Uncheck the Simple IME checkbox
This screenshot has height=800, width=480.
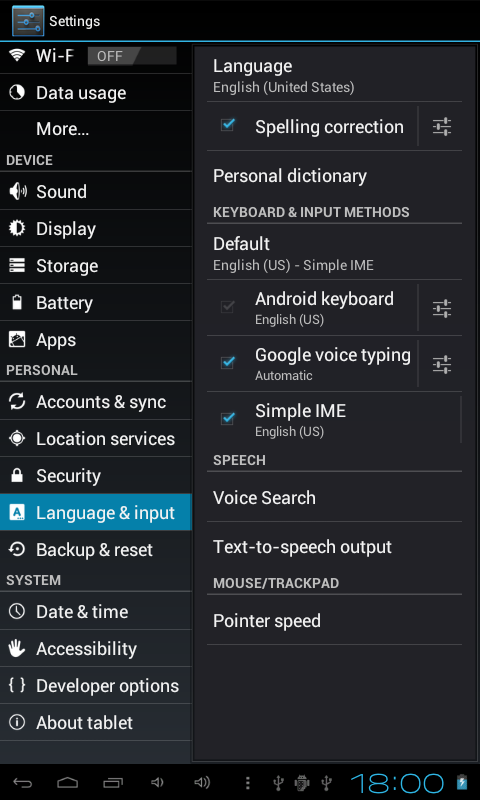[x=228, y=418]
